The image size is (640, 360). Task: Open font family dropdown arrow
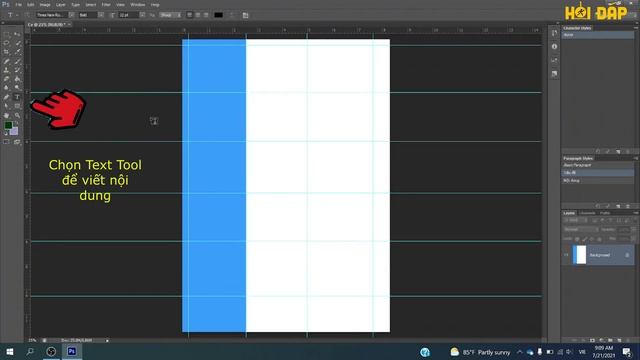click(x=71, y=15)
